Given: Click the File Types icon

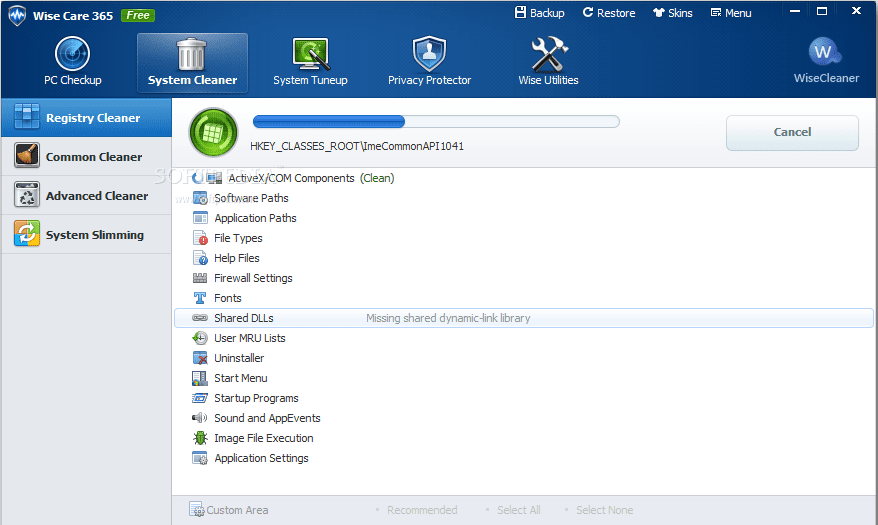Looking at the screenshot, I should [200, 238].
